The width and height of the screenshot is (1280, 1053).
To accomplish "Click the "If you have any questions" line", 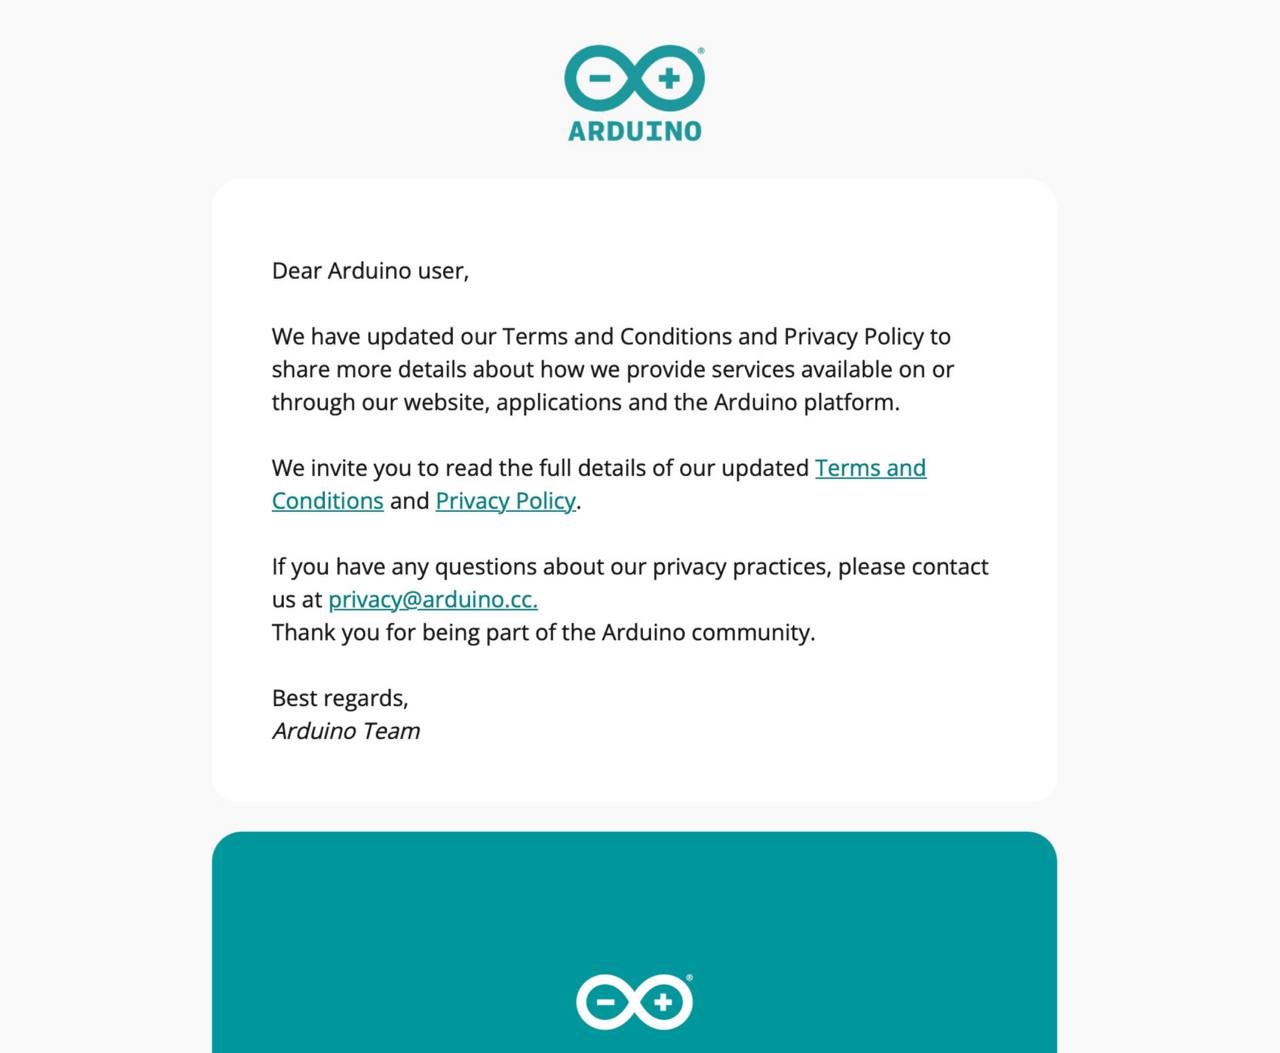I will point(630,567).
